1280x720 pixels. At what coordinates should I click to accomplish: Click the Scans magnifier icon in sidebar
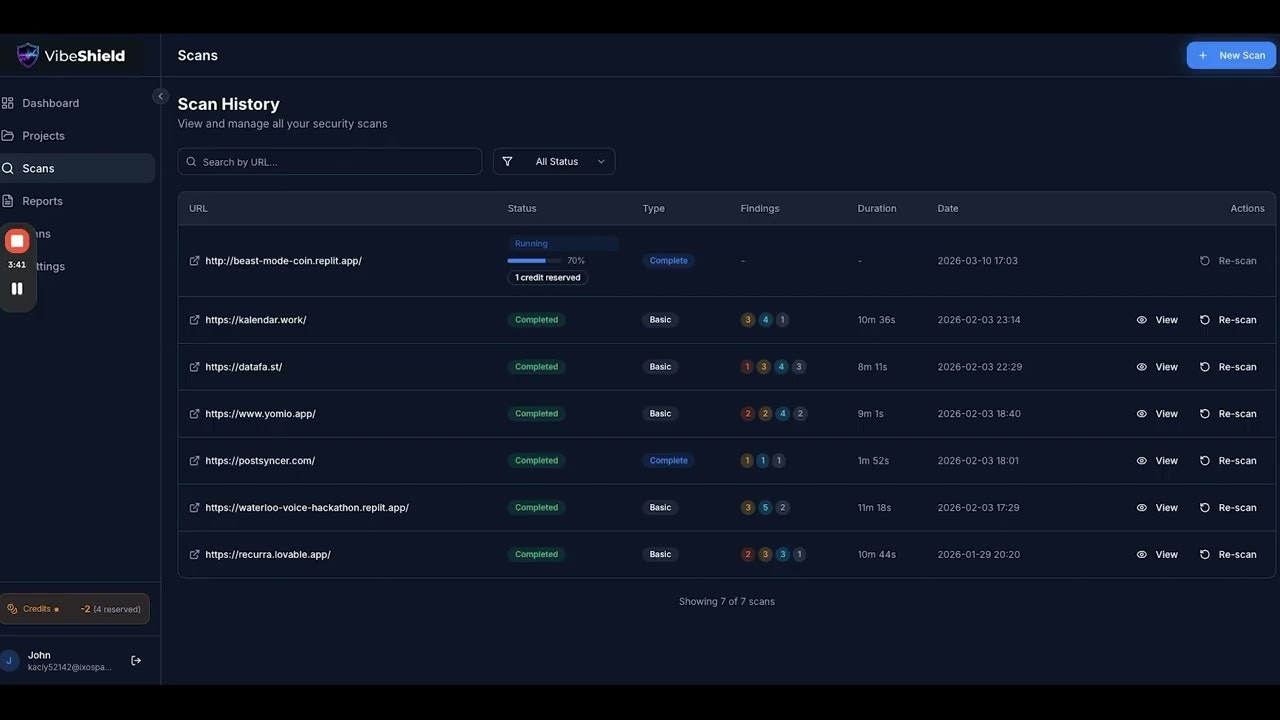click(x=8, y=168)
